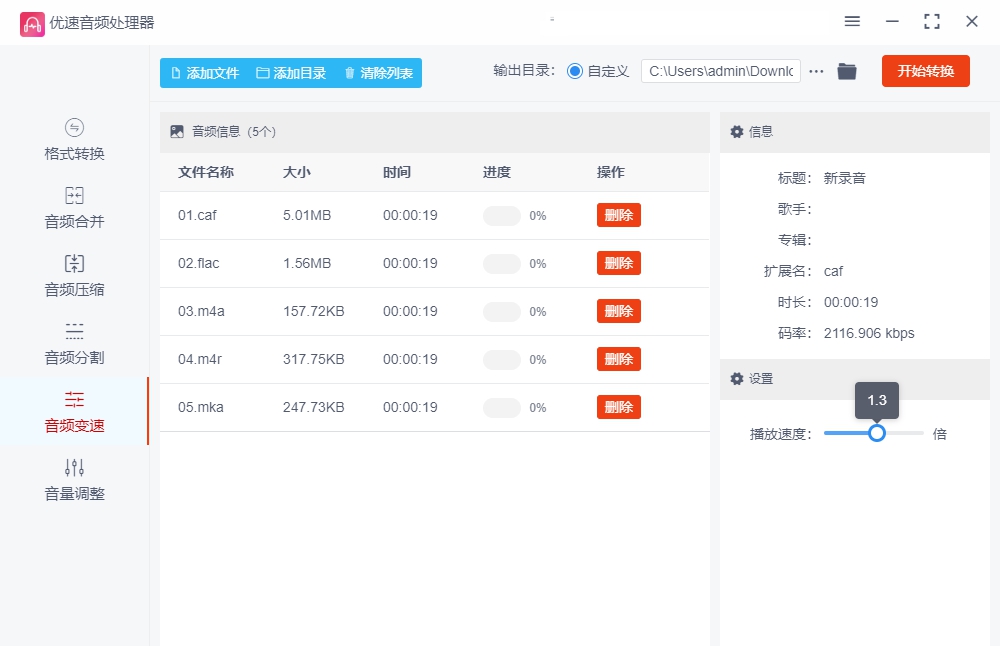Open the folder browse icon beside output path
The image size is (1000, 646).
click(847, 71)
